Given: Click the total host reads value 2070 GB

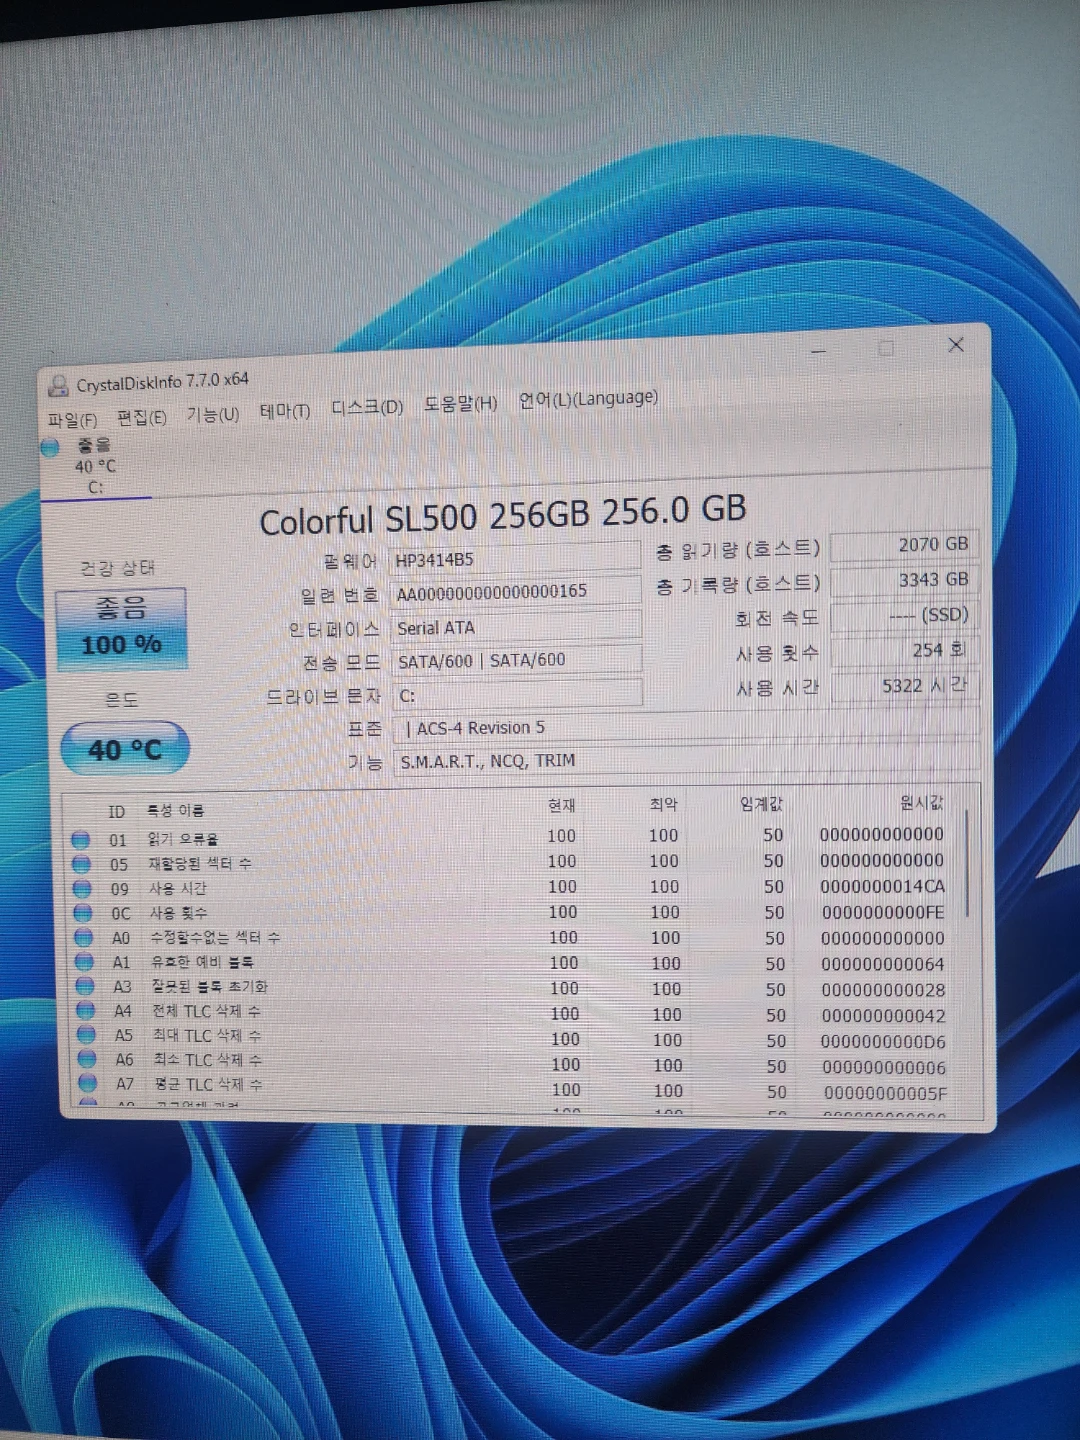Looking at the screenshot, I should [x=903, y=545].
